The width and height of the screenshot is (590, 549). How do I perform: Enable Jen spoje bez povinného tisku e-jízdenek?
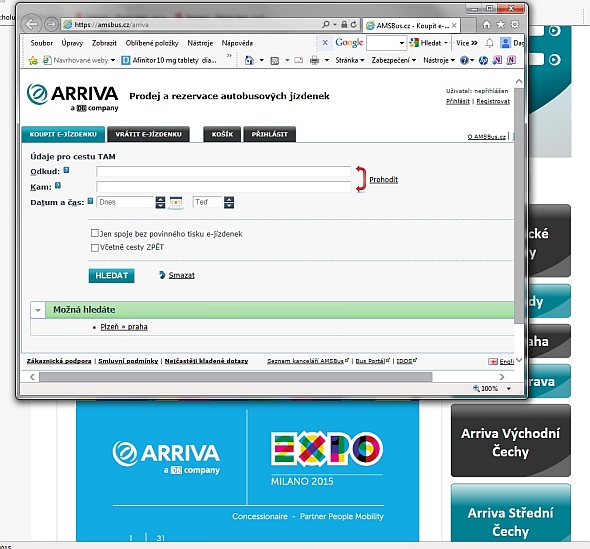[95, 233]
